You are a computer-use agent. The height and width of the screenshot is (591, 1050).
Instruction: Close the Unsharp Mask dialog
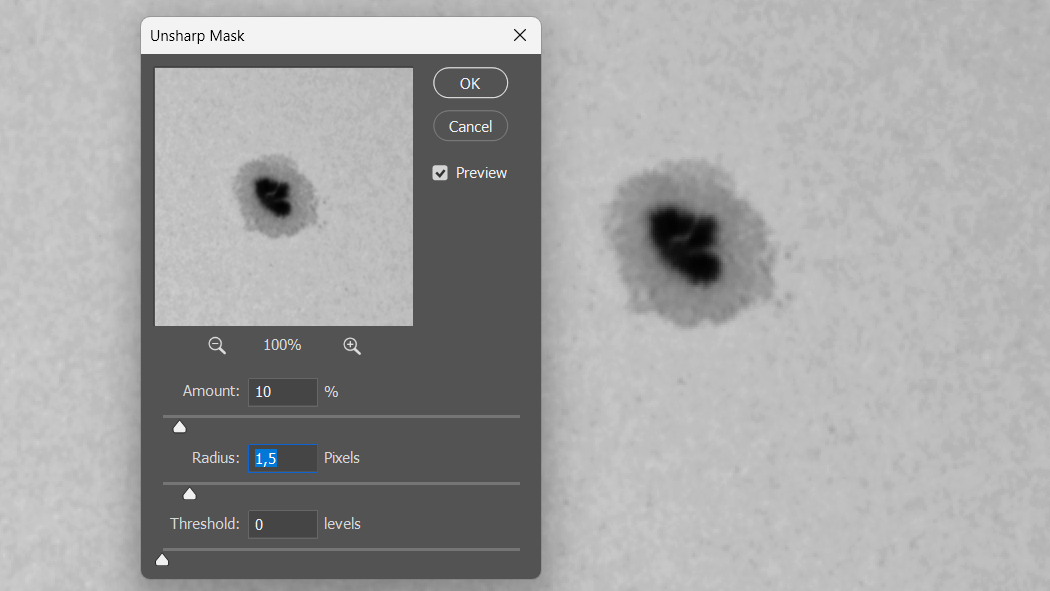[x=519, y=36]
